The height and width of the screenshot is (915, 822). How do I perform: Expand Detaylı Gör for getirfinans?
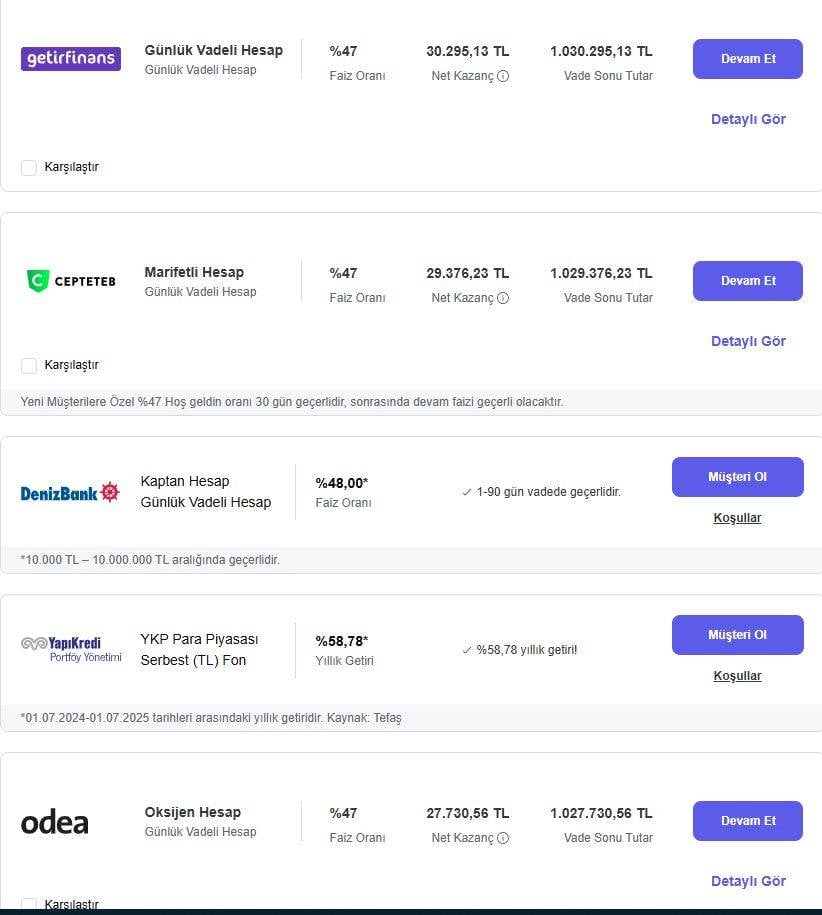pyautogui.click(x=748, y=119)
